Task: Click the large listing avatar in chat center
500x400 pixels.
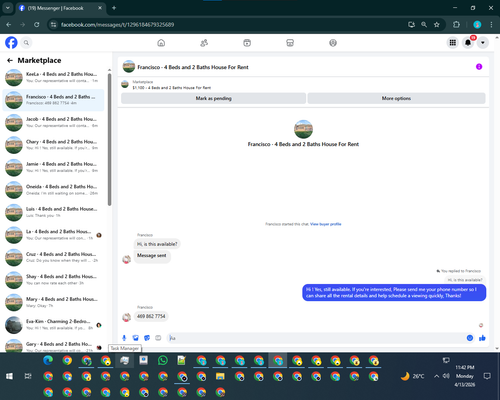Action: [x=303, y=129]
